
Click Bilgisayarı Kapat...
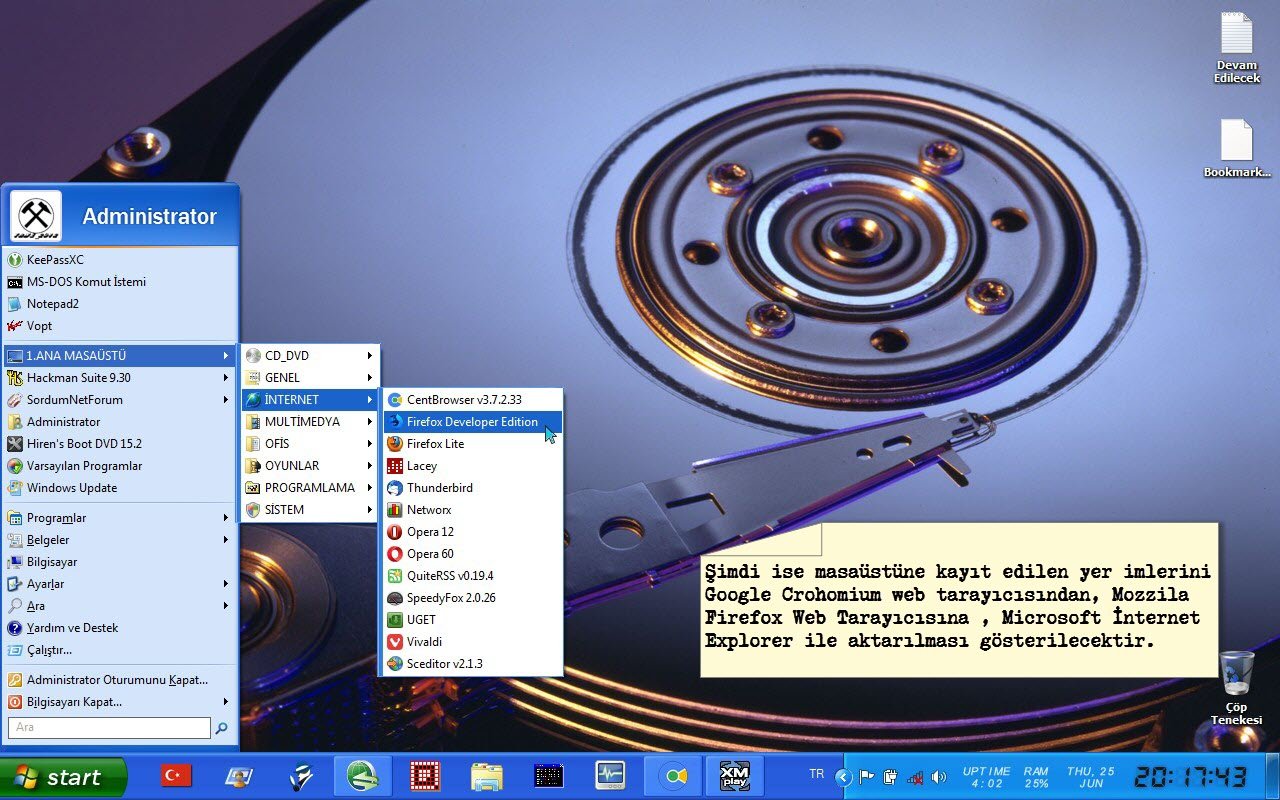(120, 702)
